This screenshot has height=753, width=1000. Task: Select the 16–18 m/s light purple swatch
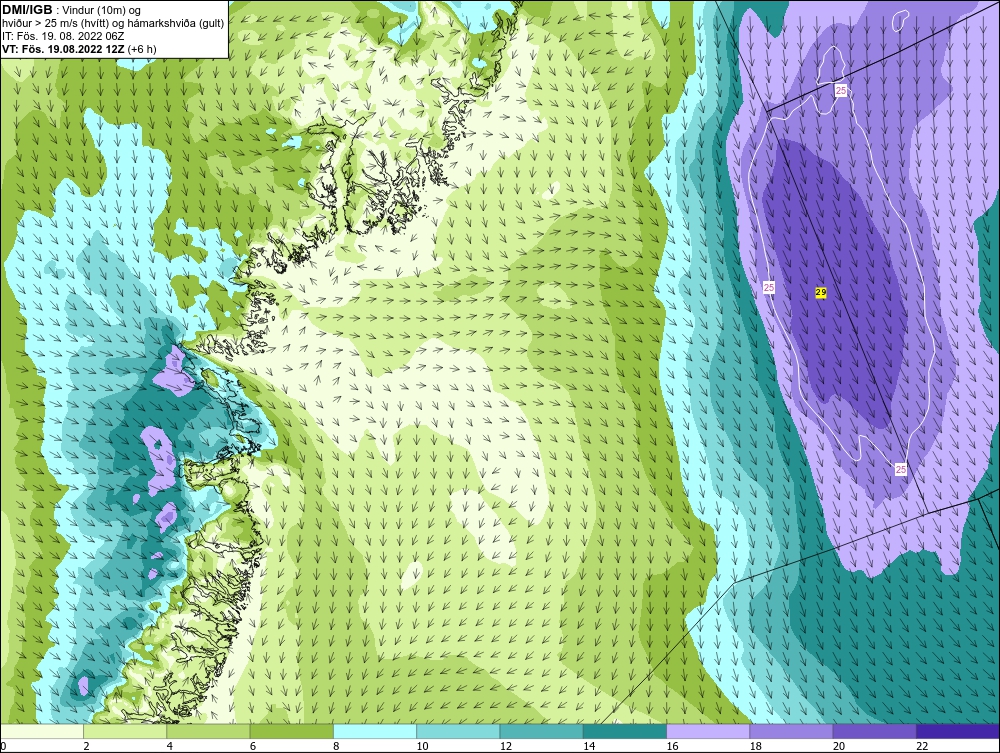708,731
